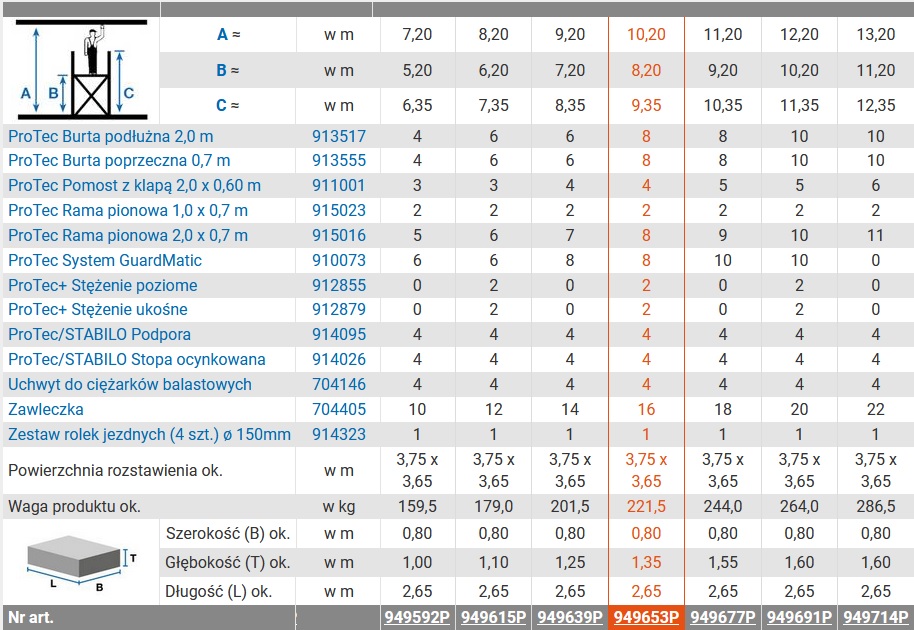Click scaffold set link 949639P
914x630 pixels.
[x=570, y=618]
